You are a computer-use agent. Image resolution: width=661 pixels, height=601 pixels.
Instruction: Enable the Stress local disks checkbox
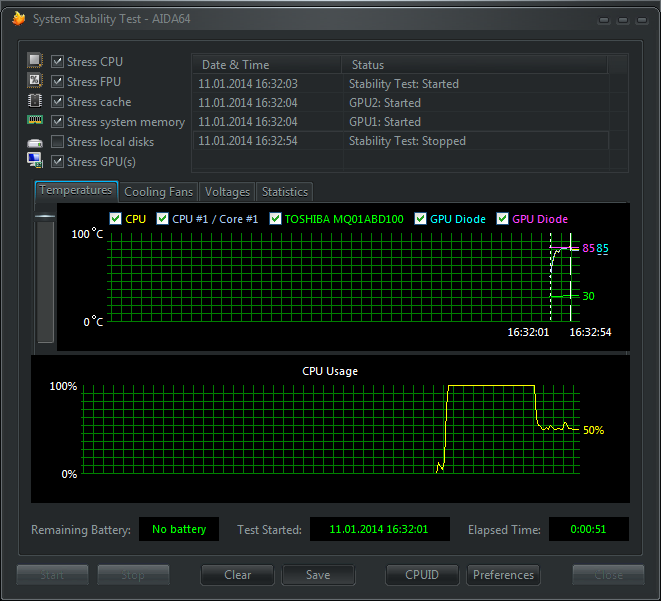pos(58,142)
